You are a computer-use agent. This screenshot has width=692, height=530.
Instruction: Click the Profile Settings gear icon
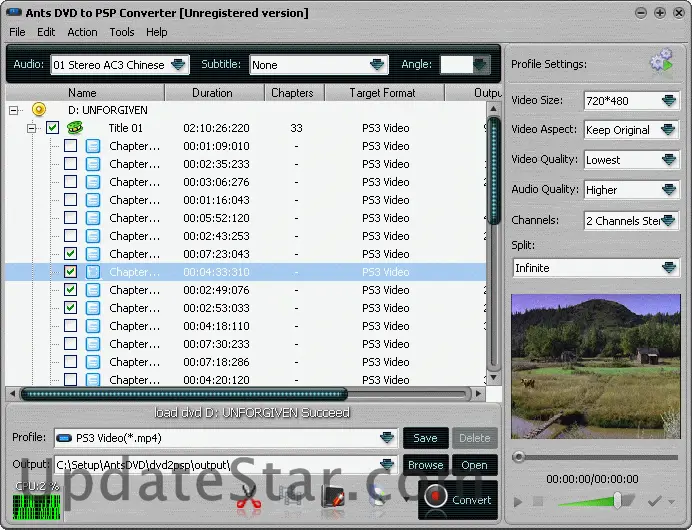point(660,63)
